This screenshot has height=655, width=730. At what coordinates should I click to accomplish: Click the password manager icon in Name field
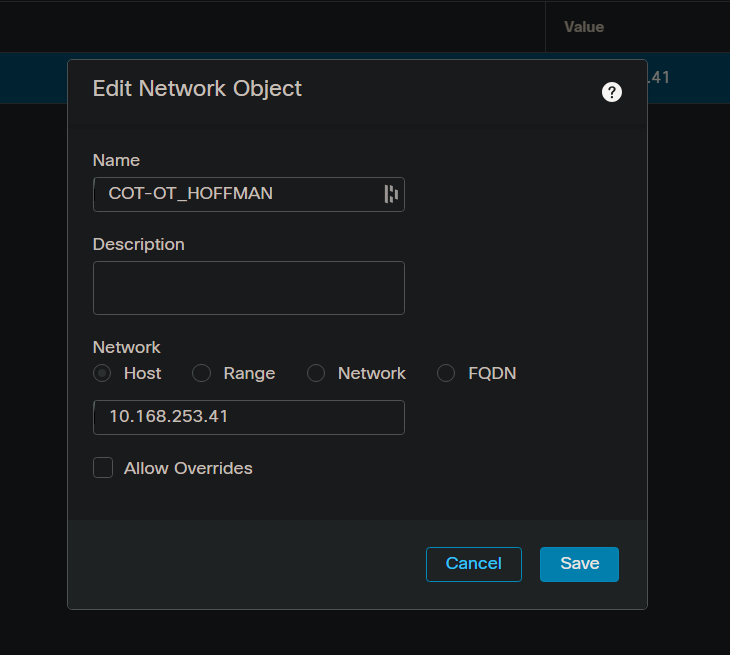point(391,194)
